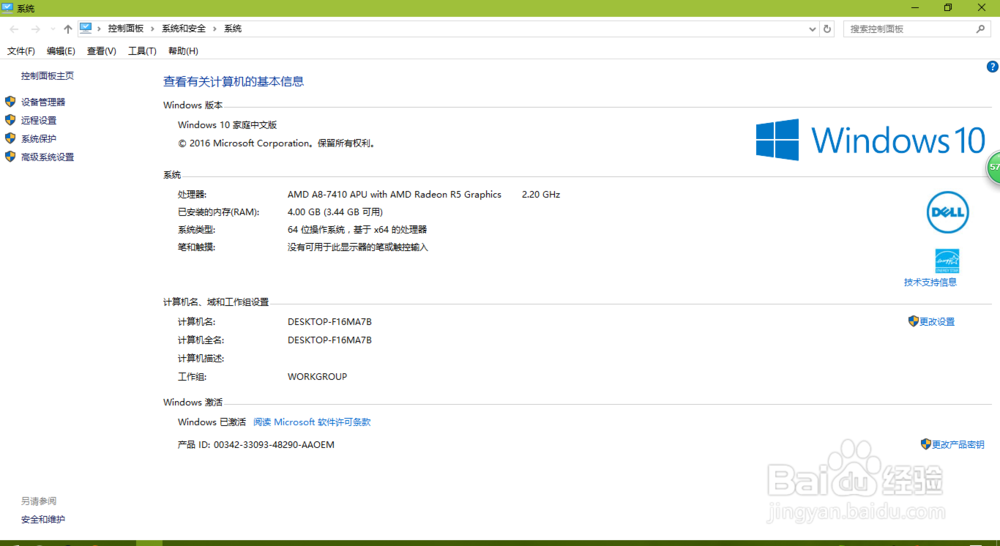Open the 工具(T) menu
The image size is (1000, 546).
[142, 51]
